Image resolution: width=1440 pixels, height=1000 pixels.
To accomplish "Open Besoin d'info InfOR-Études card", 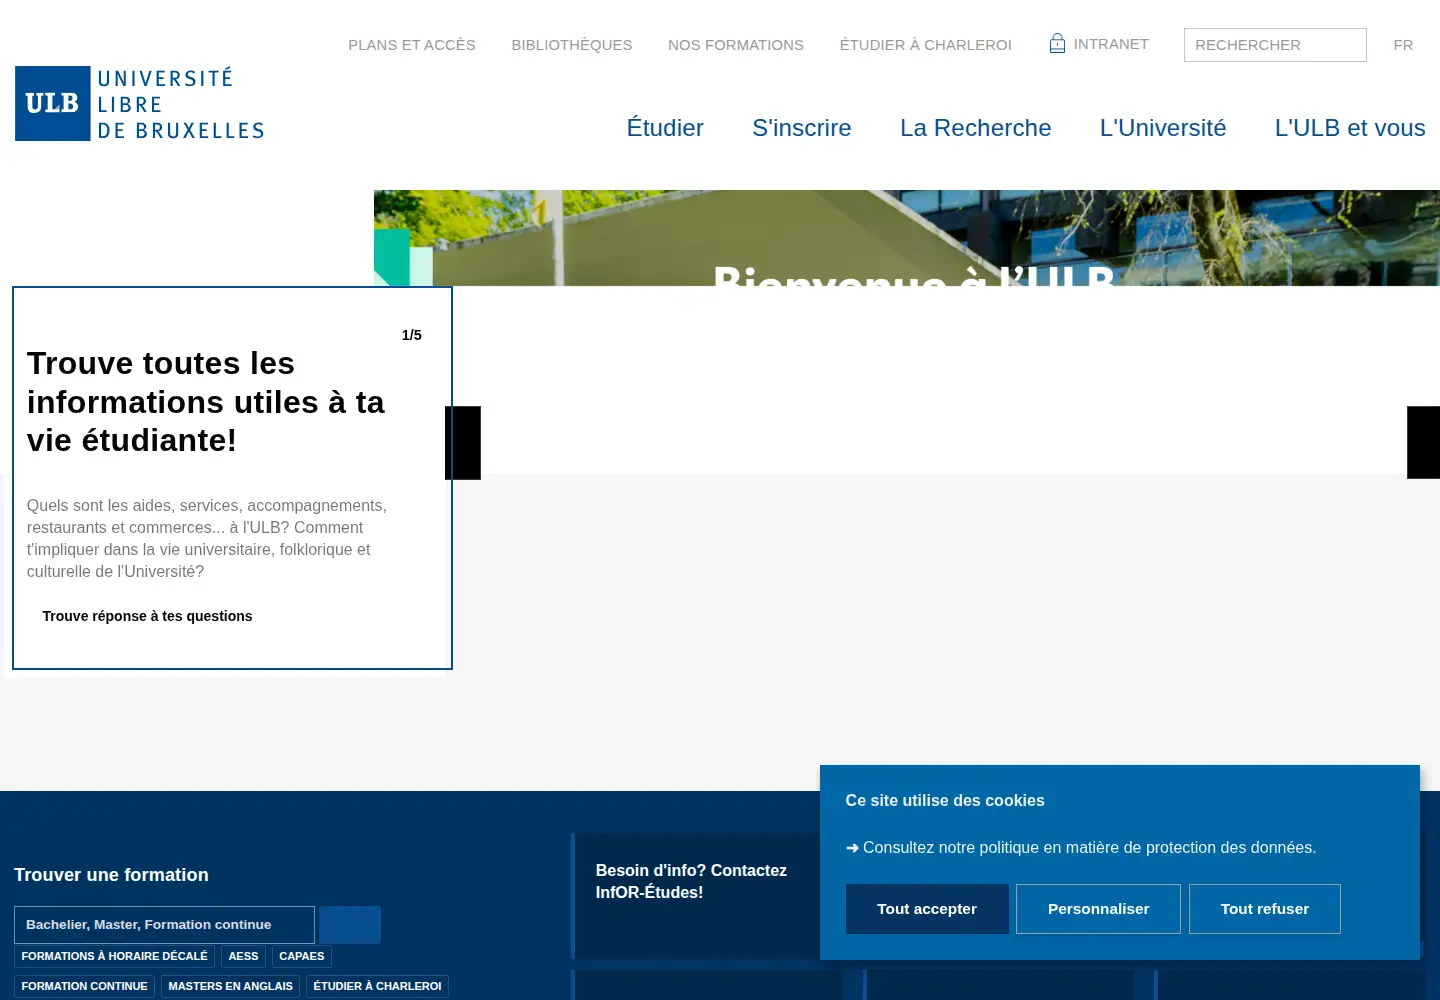I will coord(696,896).
